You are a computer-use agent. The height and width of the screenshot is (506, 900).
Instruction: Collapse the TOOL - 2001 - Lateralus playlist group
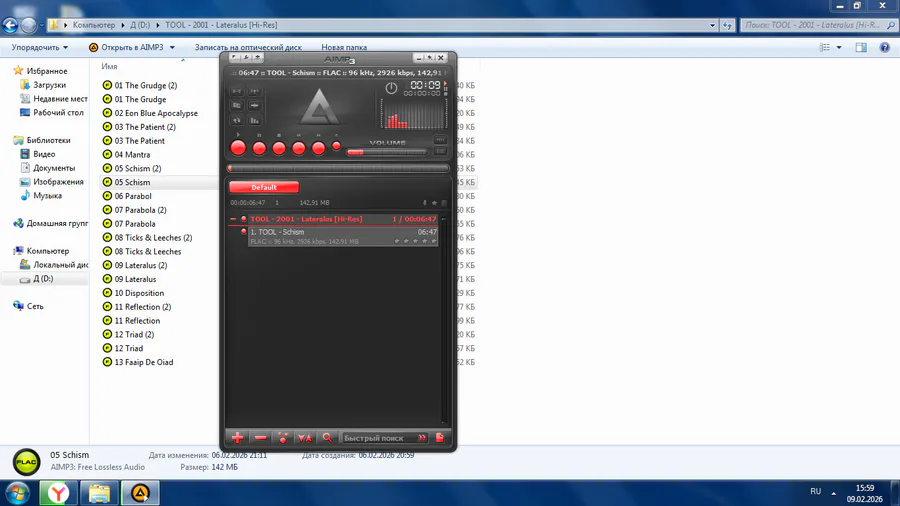point(233,219)
